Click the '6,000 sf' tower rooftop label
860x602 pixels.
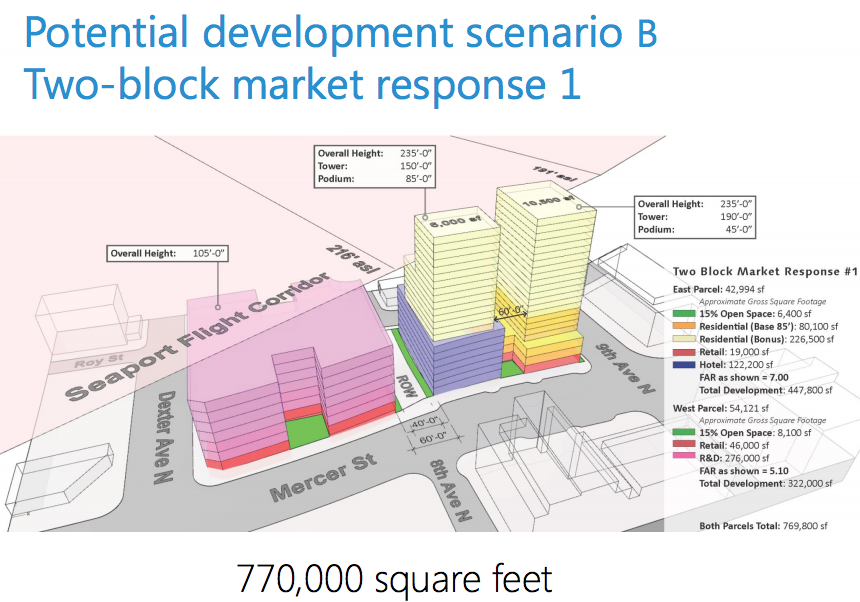(x=455, y=222)
